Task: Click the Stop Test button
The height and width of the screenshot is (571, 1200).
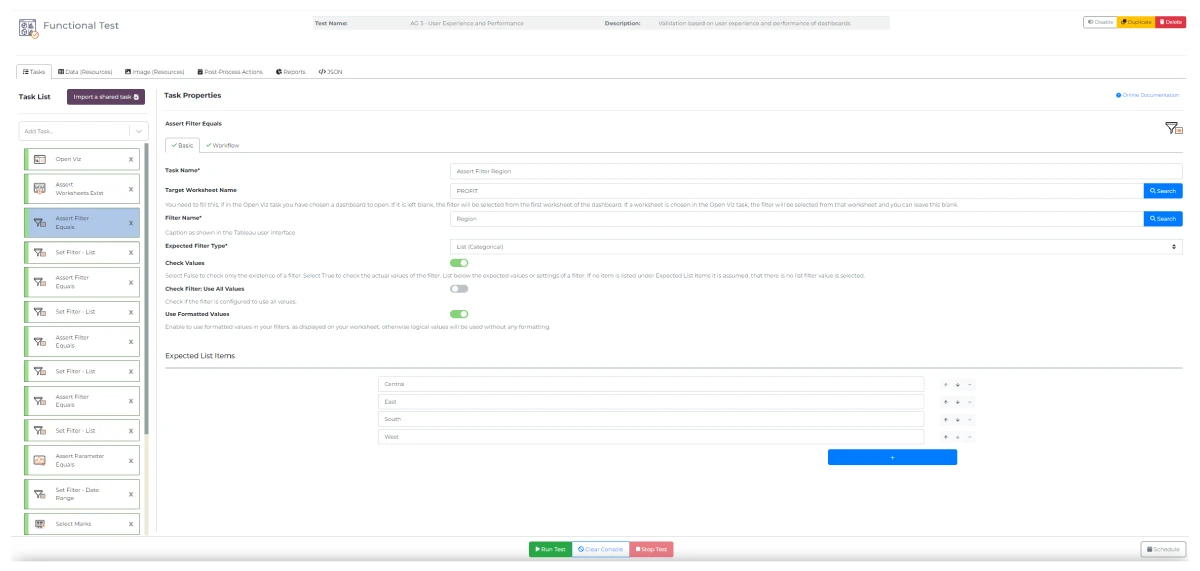Action: (x=652, y=549)
